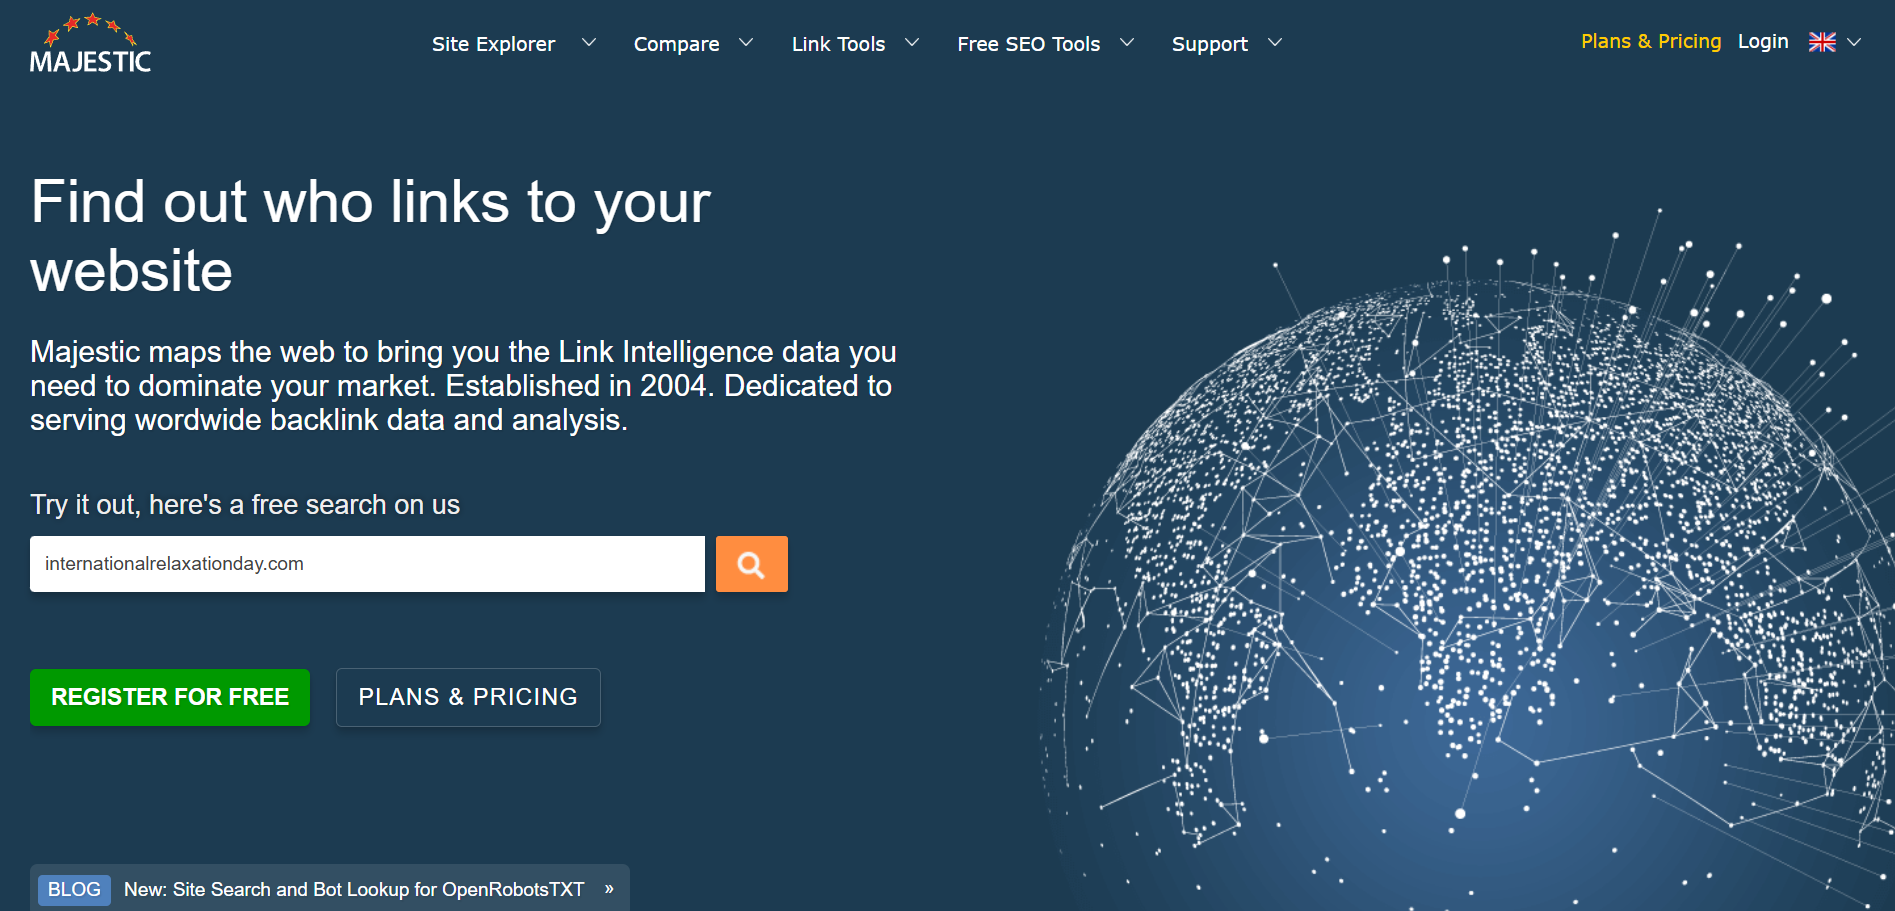The width and height of the screenshot is (1895, 911).
Task: Open the Site Explorer menu
Action: click(x=493, y=44)
